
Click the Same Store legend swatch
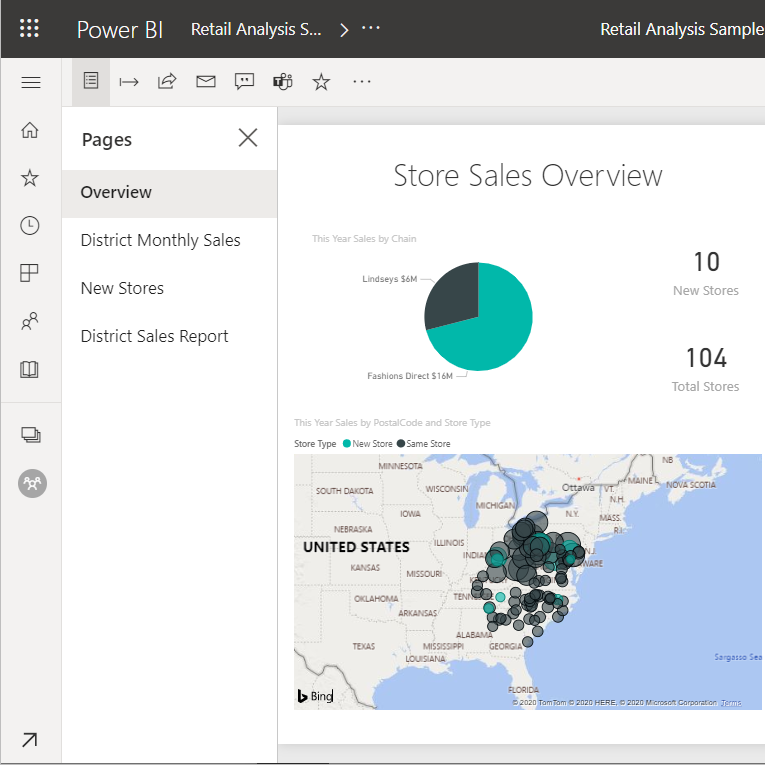click(x=401, y=443)
